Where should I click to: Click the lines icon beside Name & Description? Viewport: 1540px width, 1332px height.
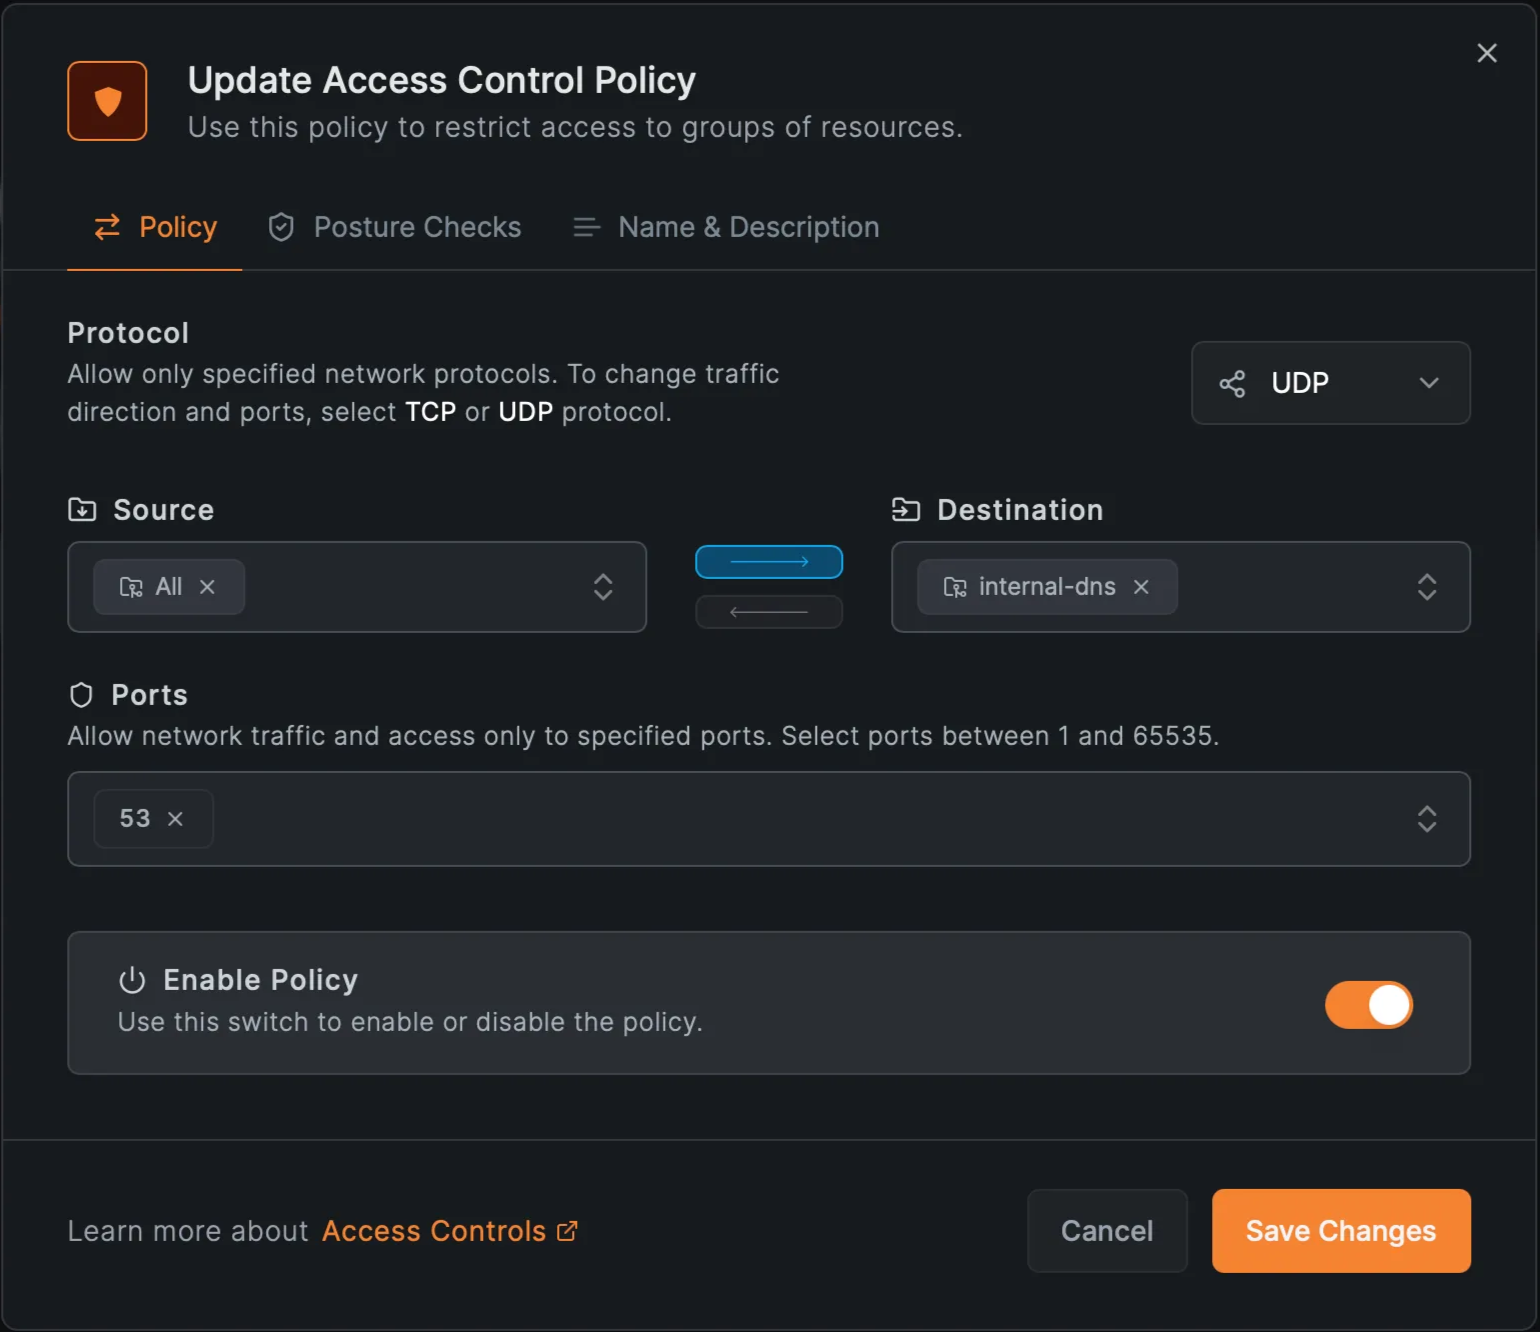pyautogui.click(x=586, y=227)
